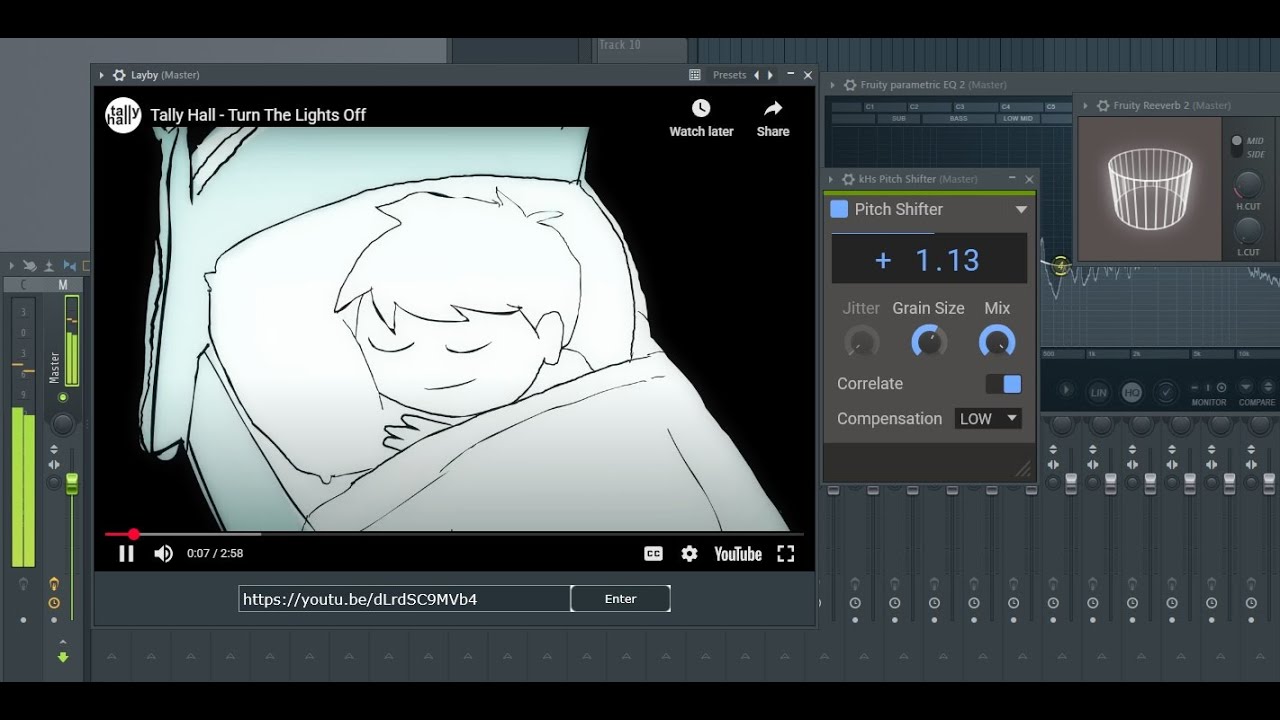Image resolution: width=1280 pixels, height=720 pixels.
Task: Click the Mix knob in Pitch Shifter
Action: (x=996, y=342)
